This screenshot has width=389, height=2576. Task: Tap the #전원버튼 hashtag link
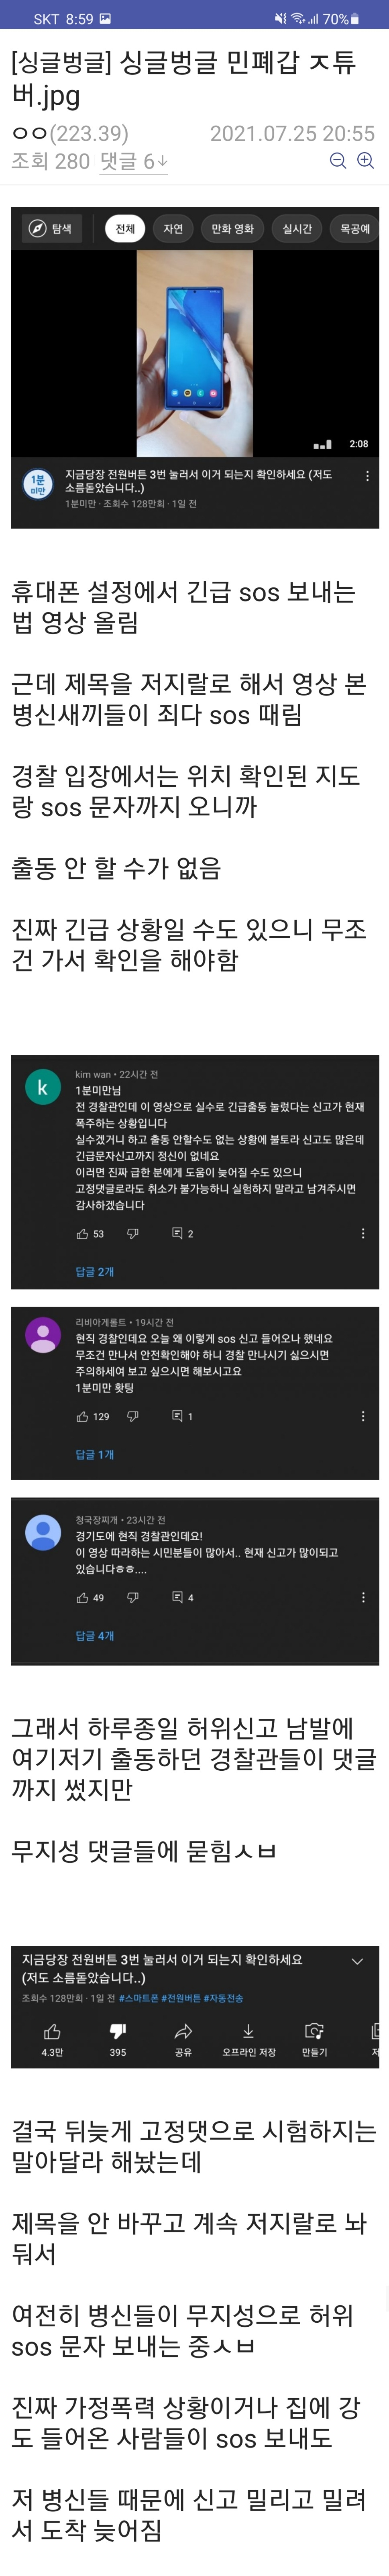point(181,1997)
